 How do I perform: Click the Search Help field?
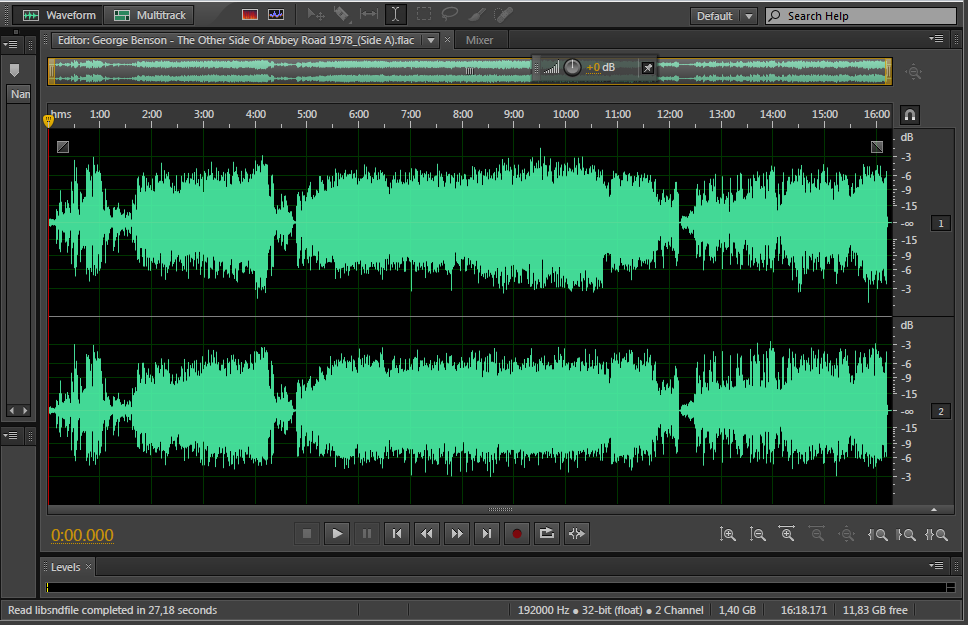[861, 16]
